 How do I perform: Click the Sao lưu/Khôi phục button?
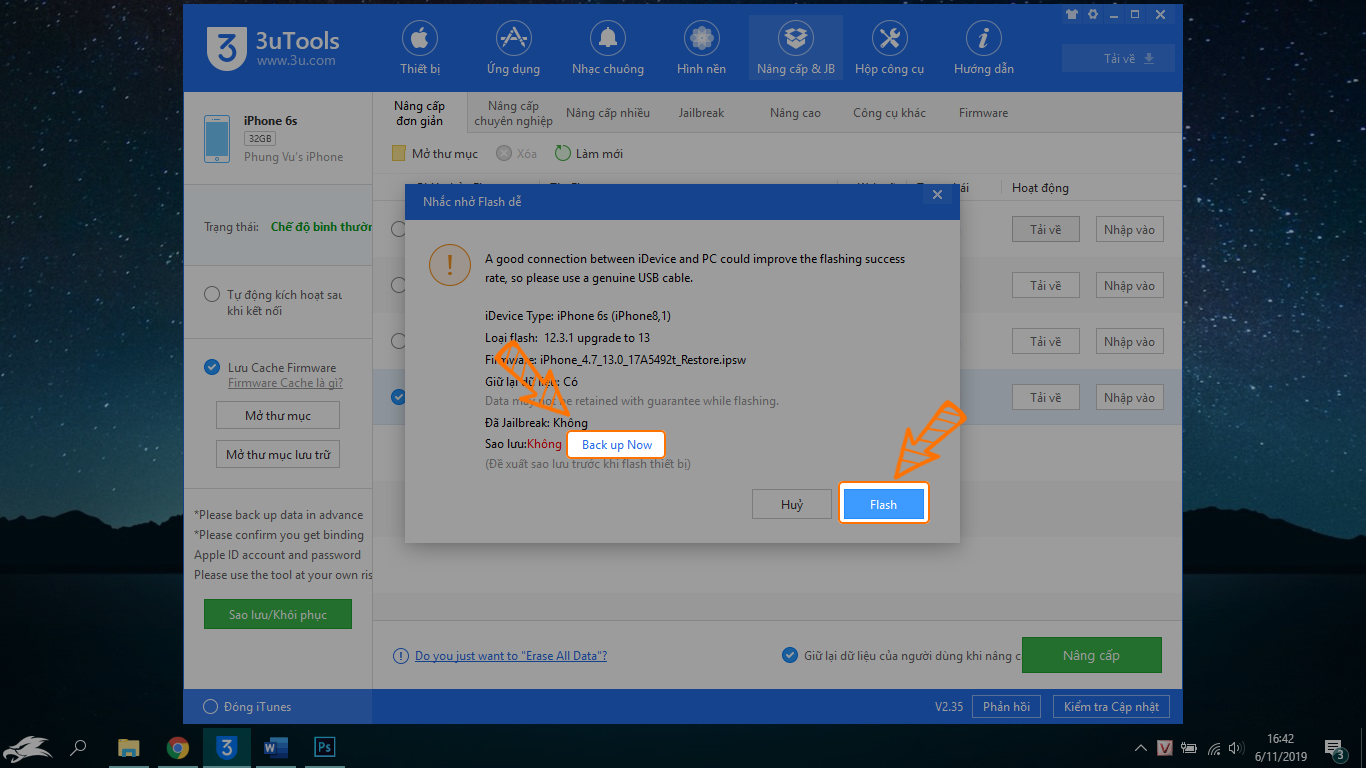tap(277, 614)
